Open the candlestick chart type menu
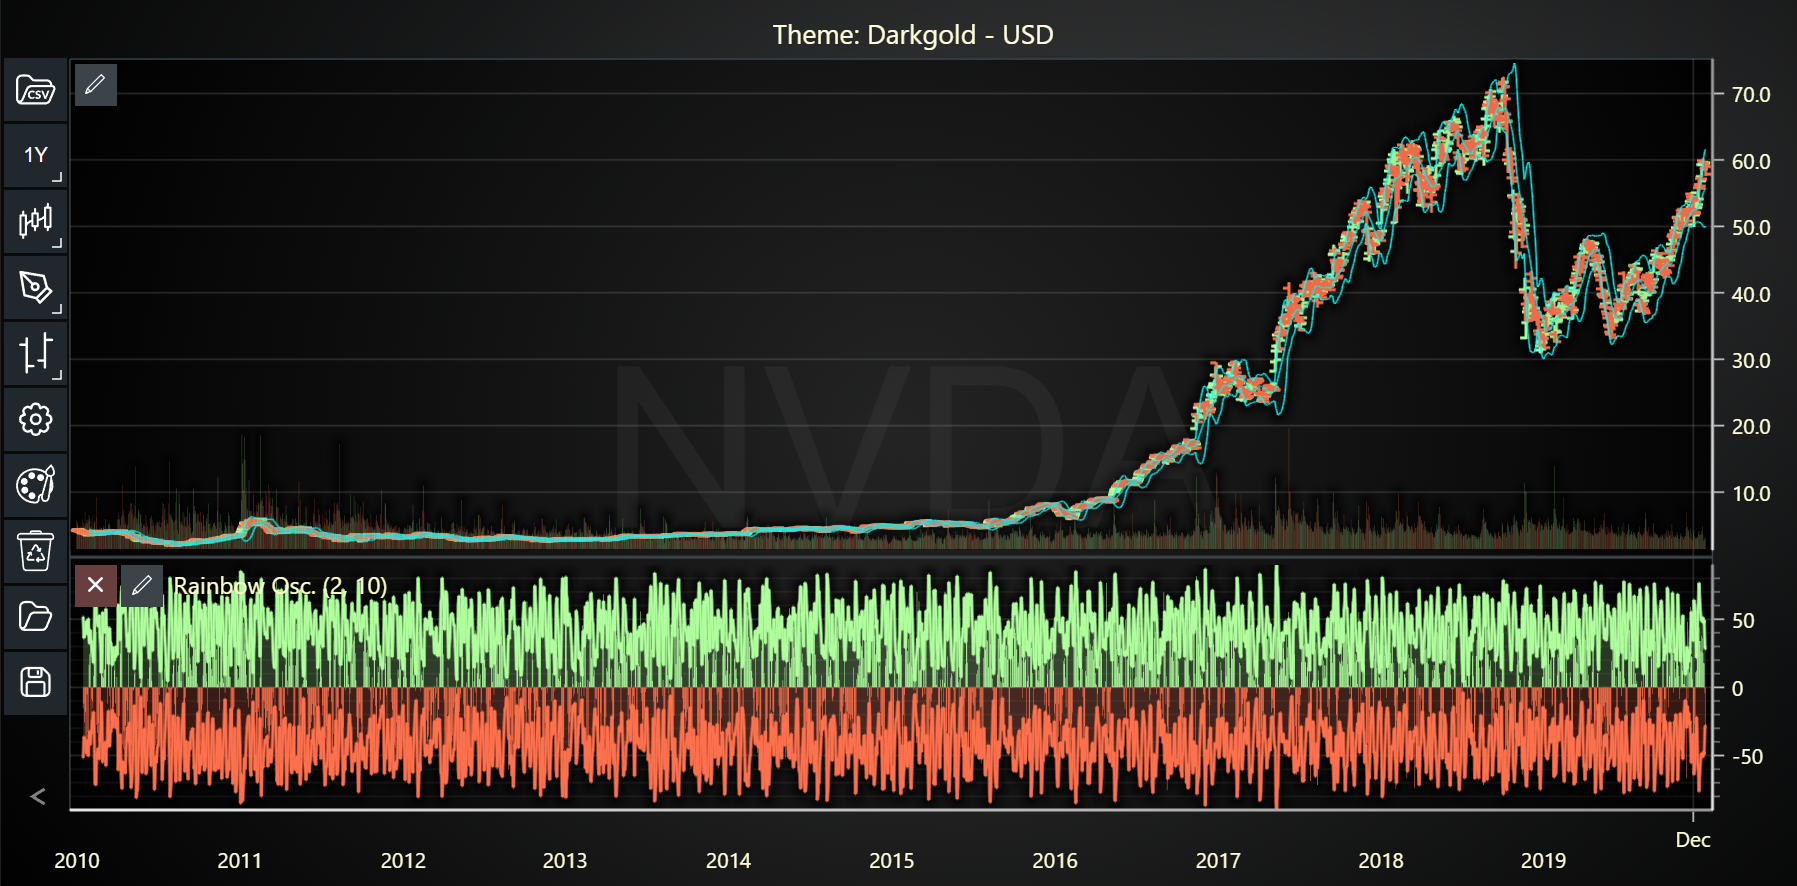Viewport: 1797px width, 886px height. point(36,221)
